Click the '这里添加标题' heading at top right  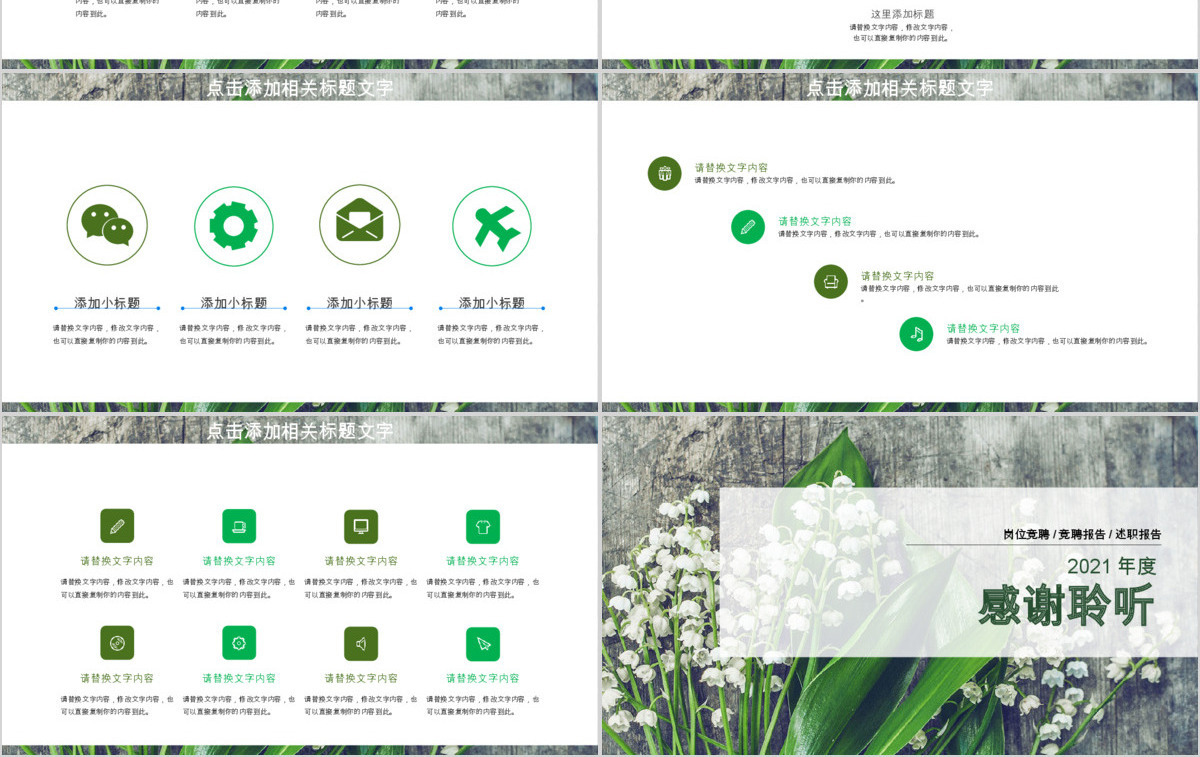[903, 14]
